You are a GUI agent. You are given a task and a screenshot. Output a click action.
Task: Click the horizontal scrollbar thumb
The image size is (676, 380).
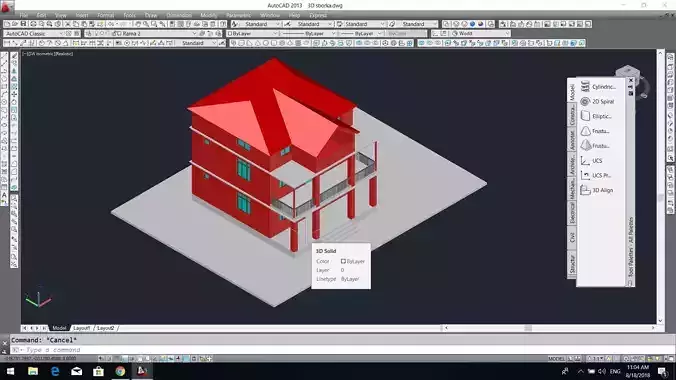(528, 328)
